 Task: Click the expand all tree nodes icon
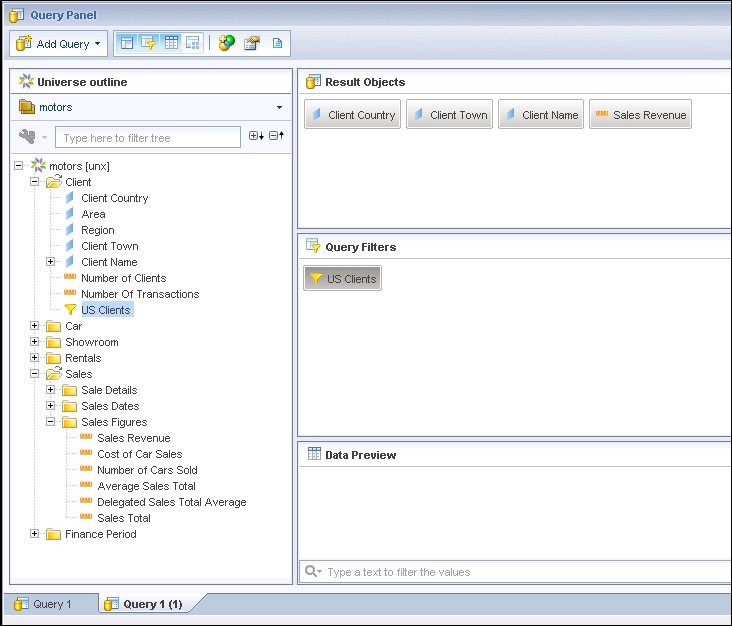[256, 137]
